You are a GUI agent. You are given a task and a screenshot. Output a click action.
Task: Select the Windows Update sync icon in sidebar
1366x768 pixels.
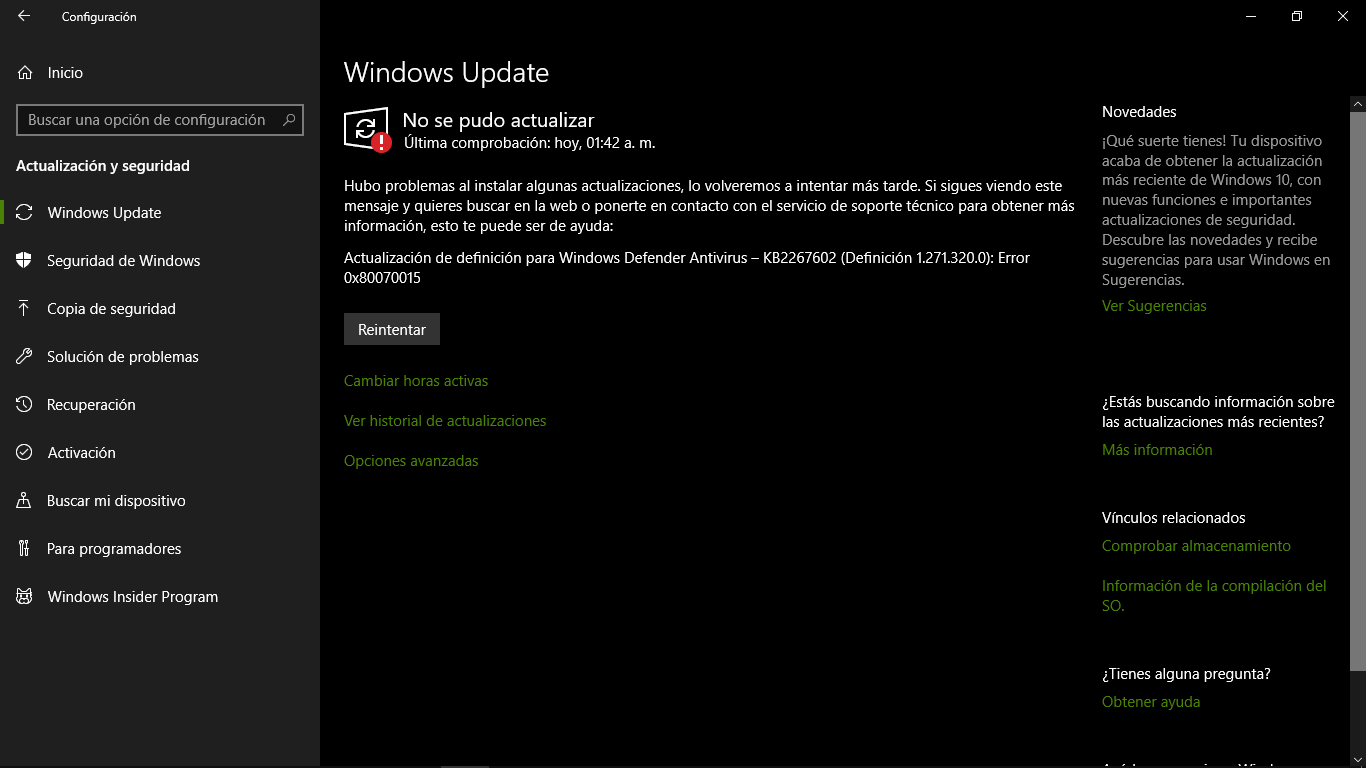click(25, 213)
